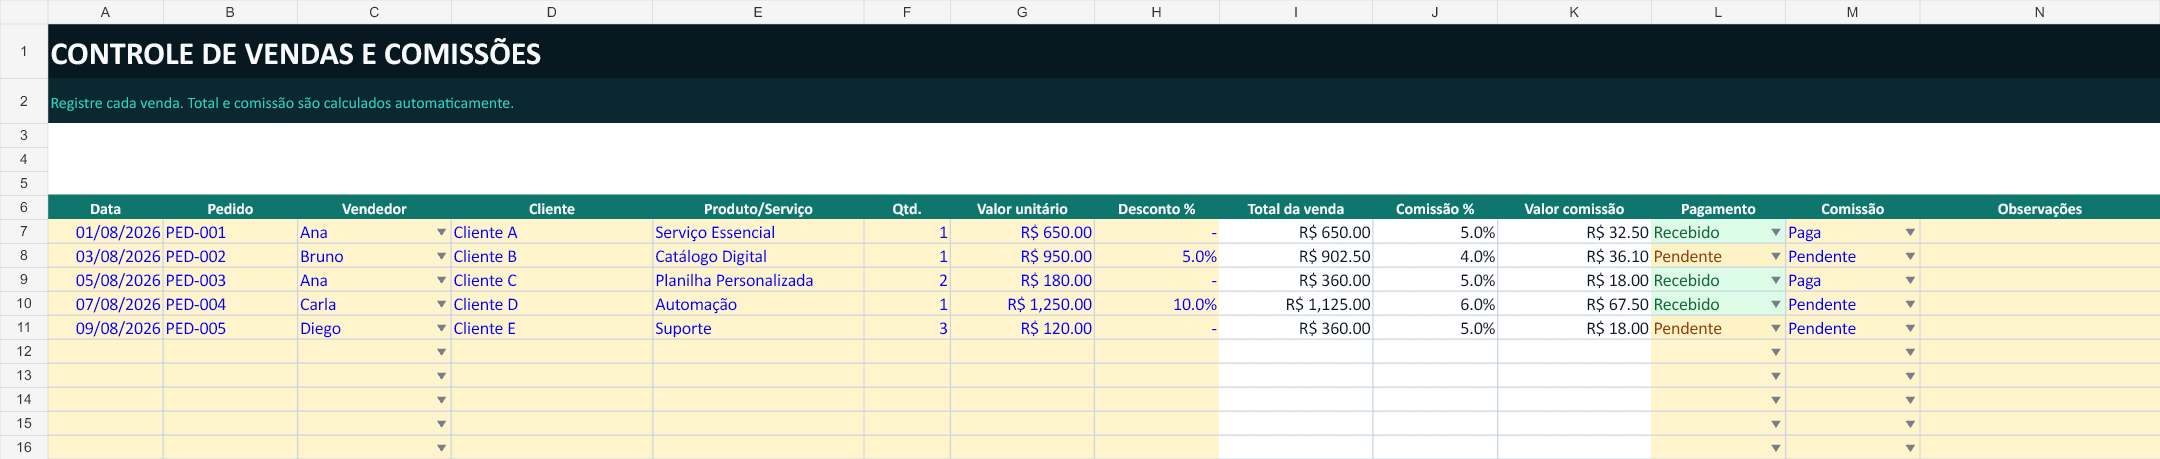
Task: Select row 6 header
Action: [x=24, y=207]
